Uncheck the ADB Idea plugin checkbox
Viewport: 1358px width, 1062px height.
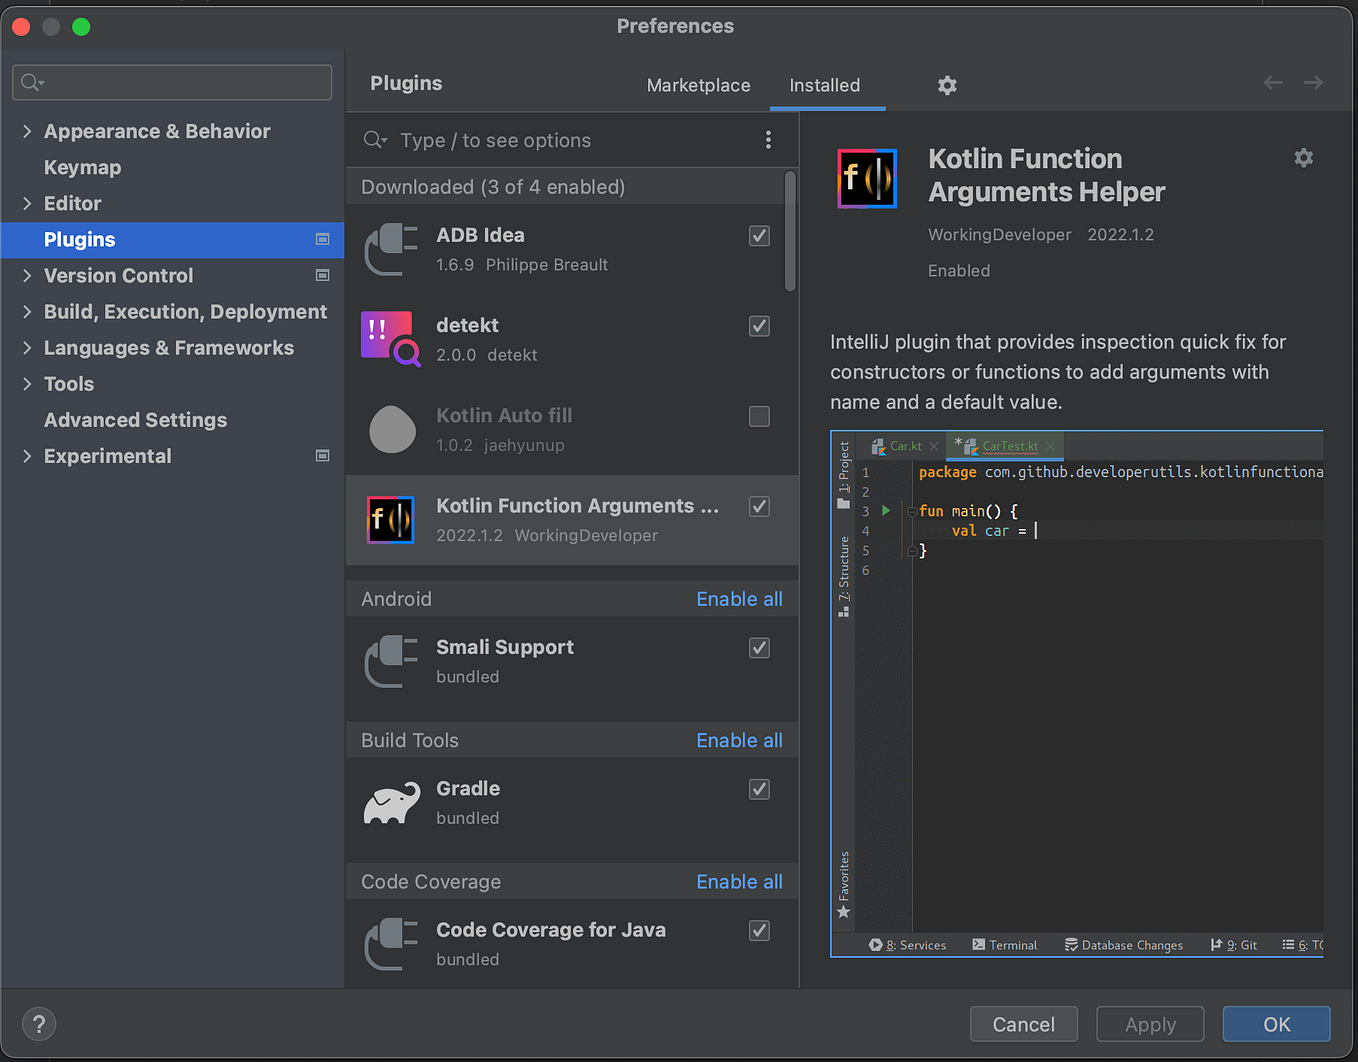point(758,236)
